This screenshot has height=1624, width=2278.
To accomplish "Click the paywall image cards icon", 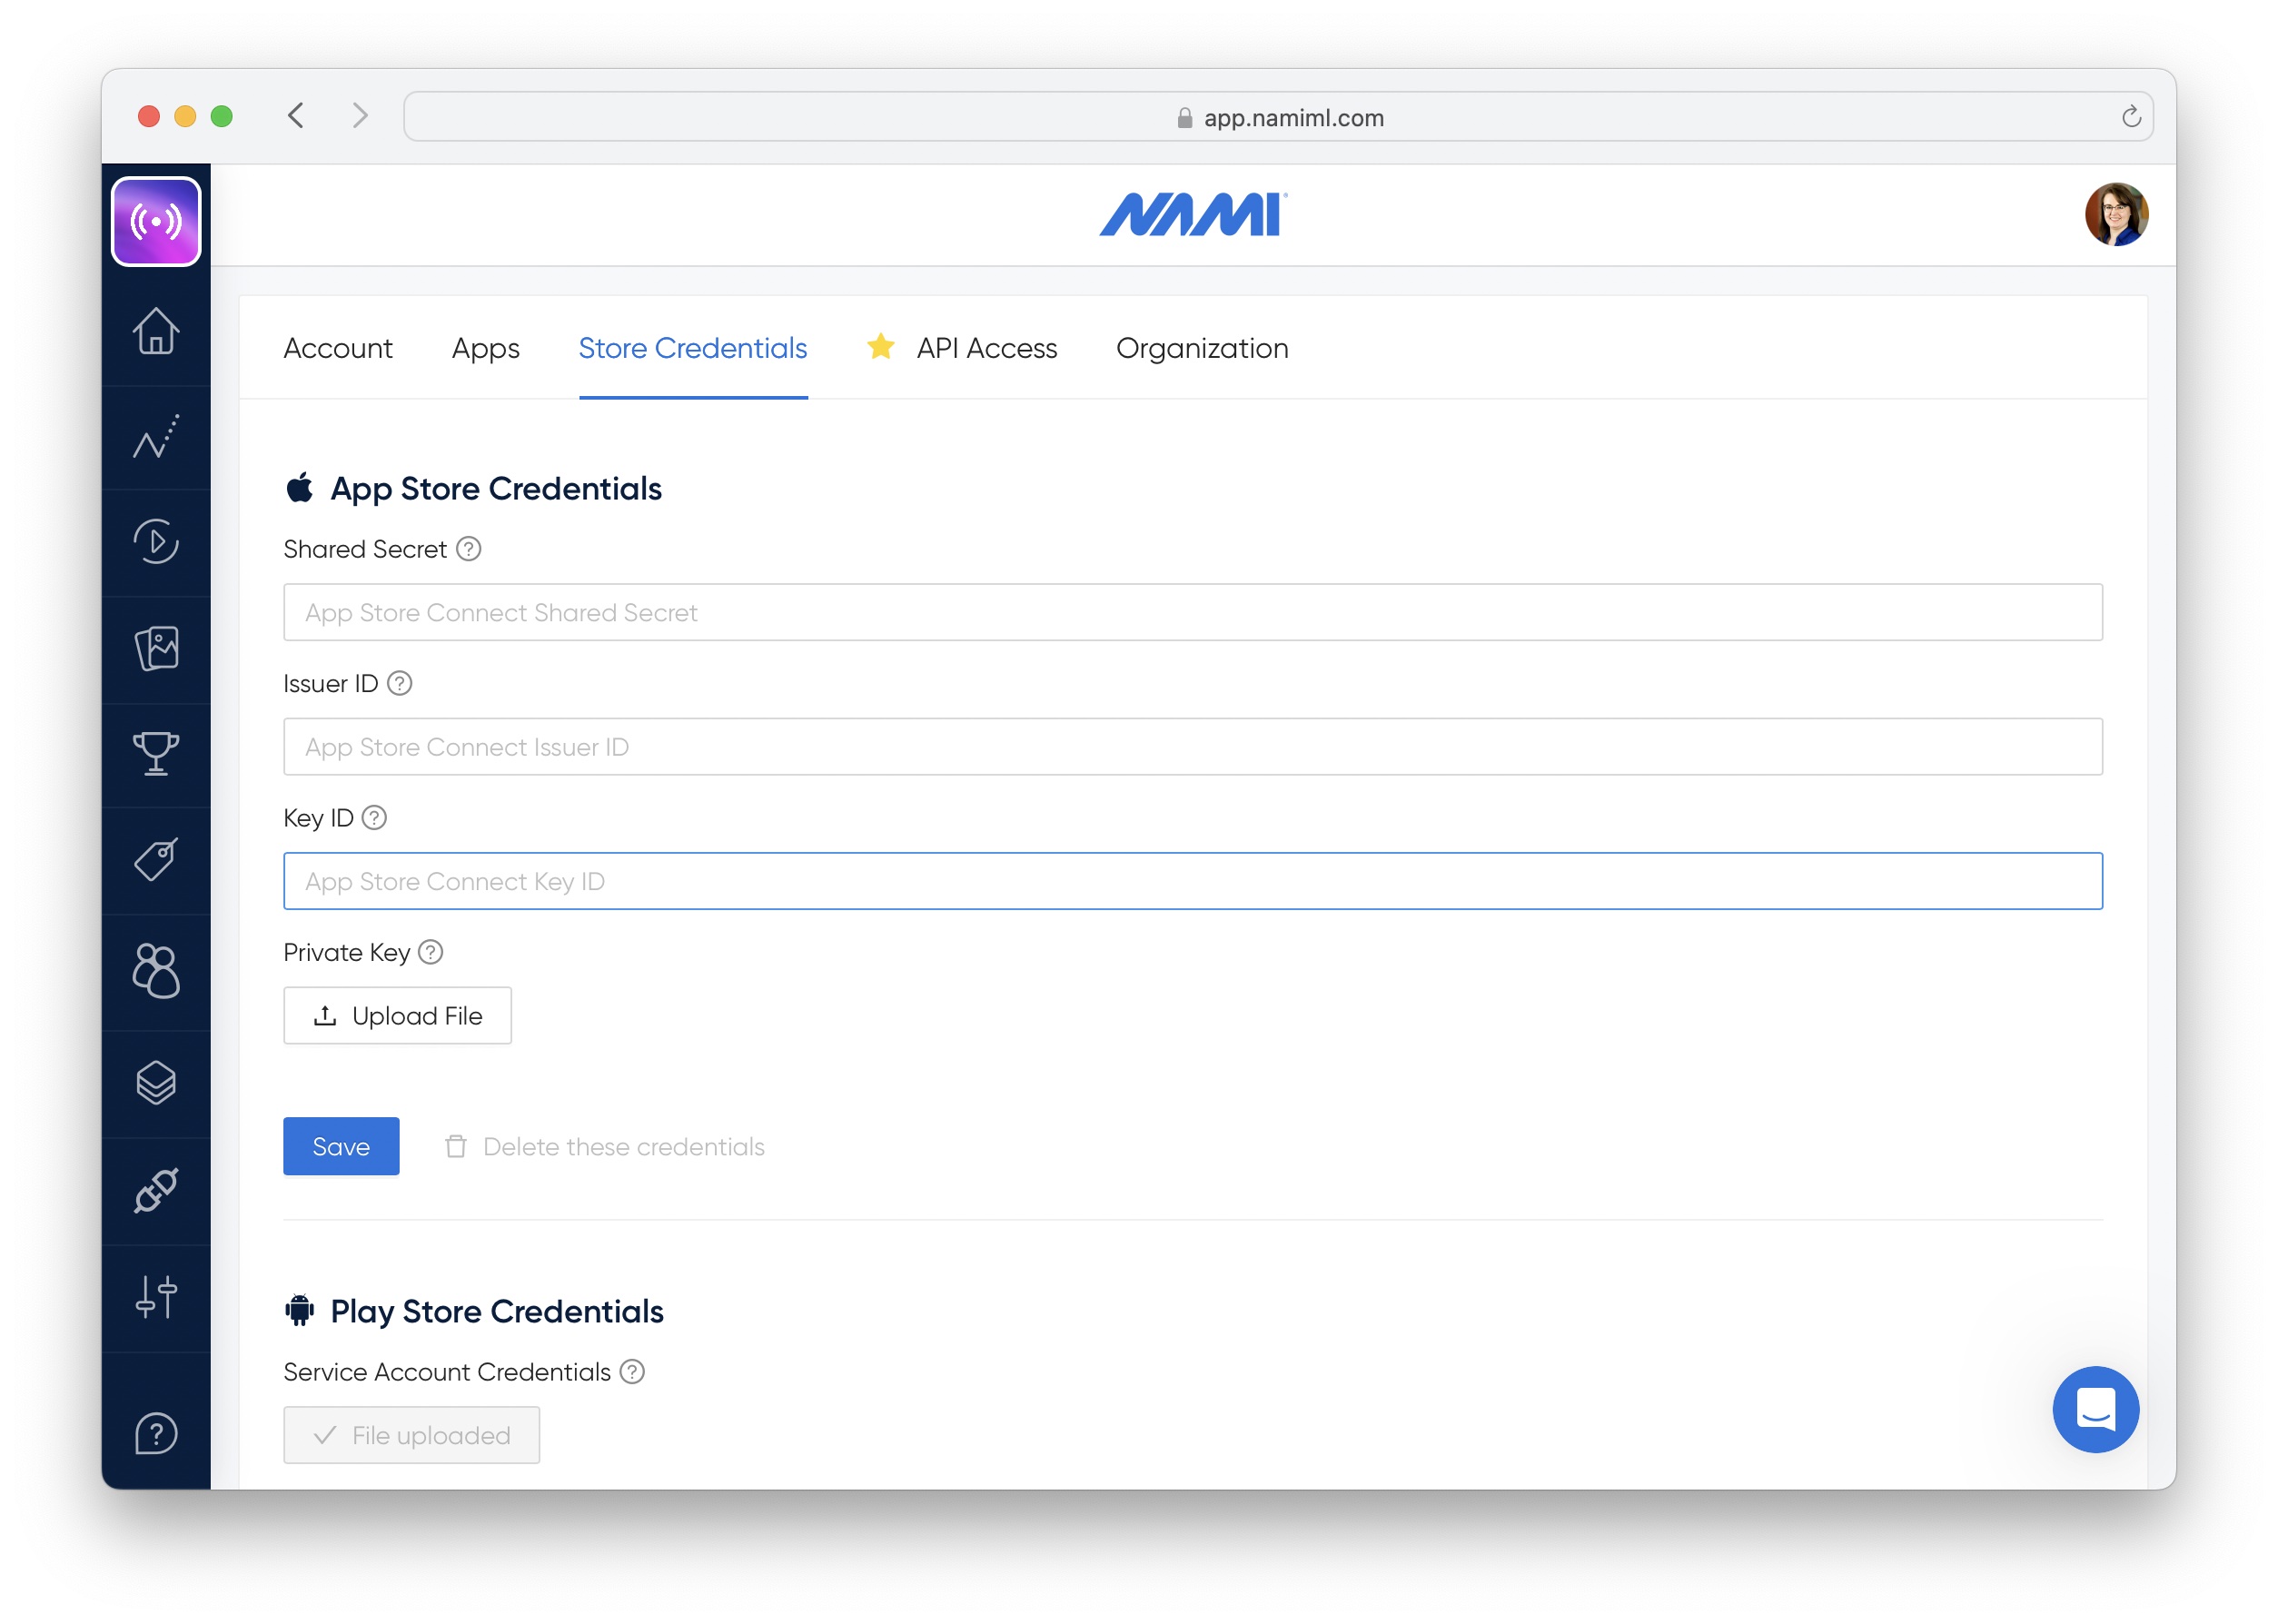I will pyautogui.click(x=156, y=648).
